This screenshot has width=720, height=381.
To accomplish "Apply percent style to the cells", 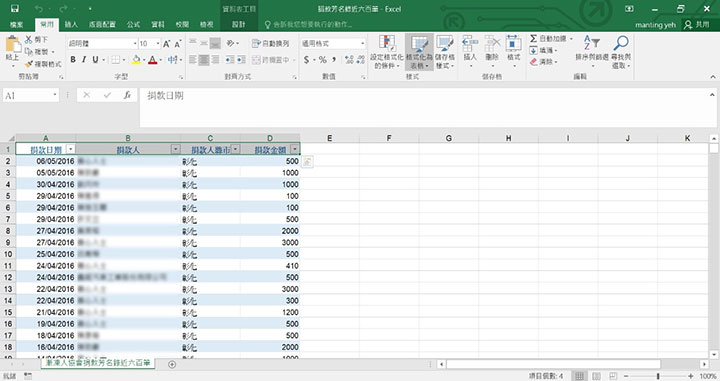I will (322, 60).
